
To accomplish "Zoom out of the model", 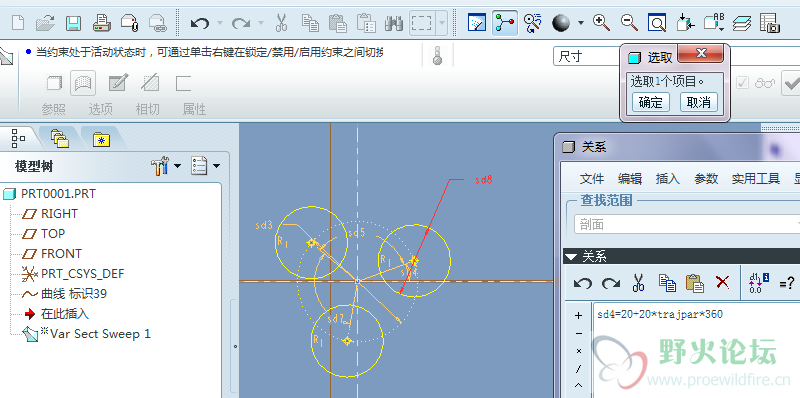I will (x=629, y=22).
